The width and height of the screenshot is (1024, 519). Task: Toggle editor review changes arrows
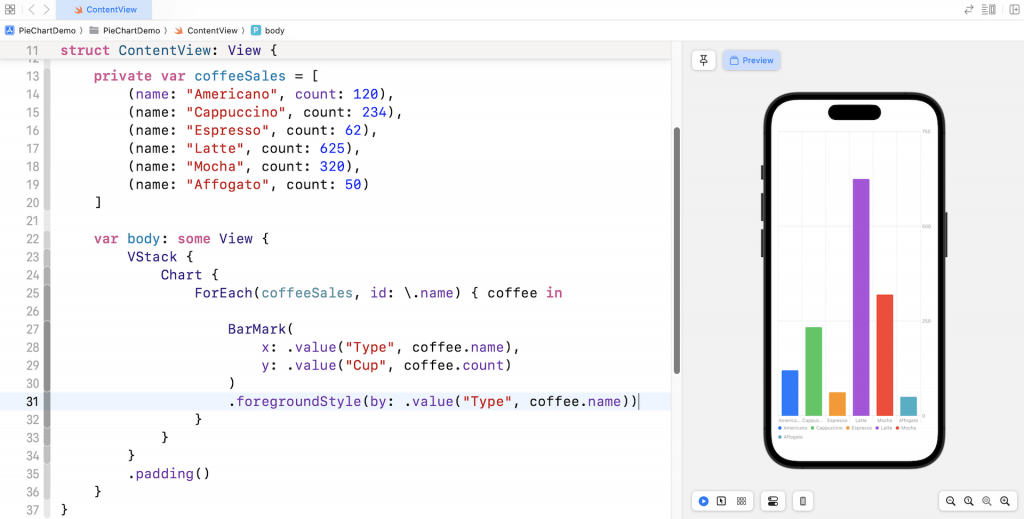[968, 9]
